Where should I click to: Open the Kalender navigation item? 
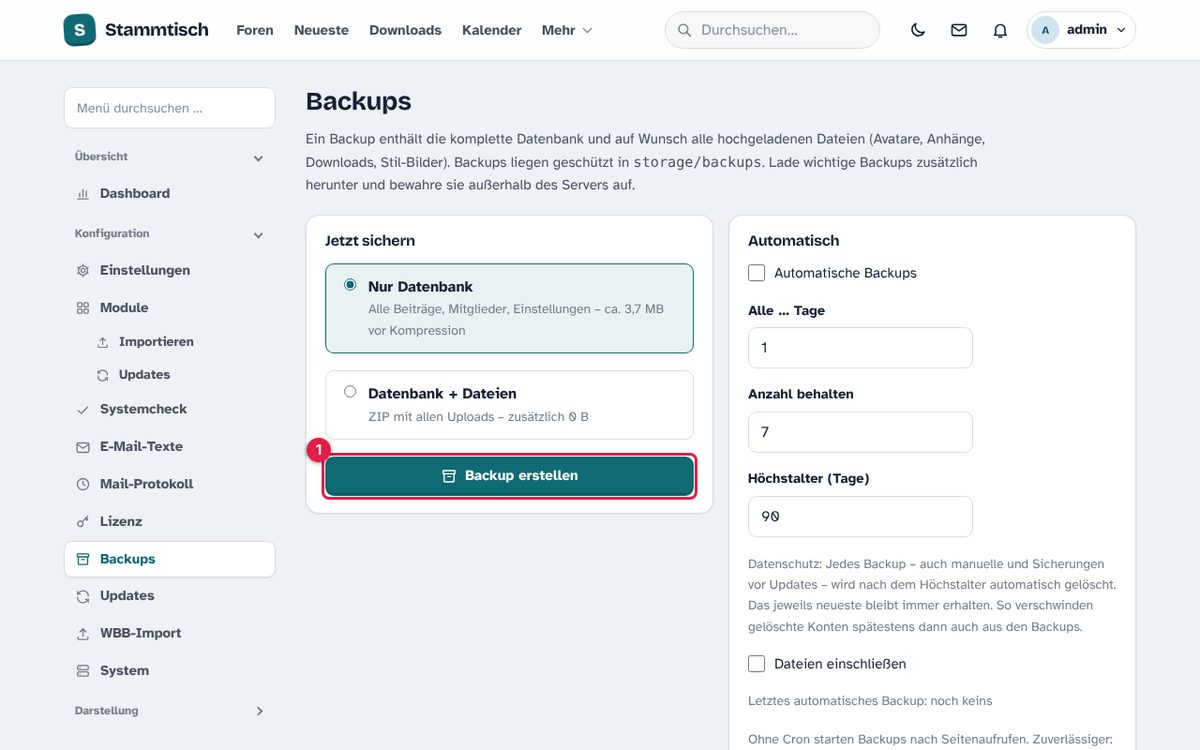492,30
